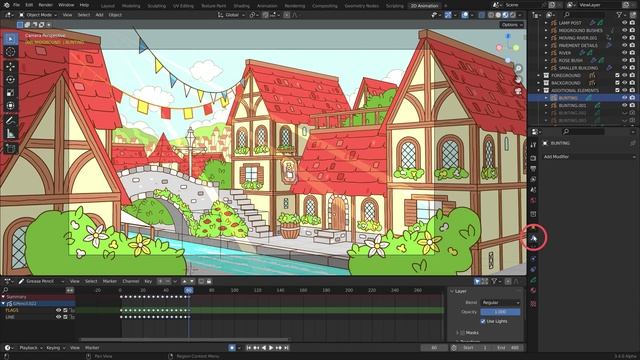This screenshot has width=640, height=360.
Task: Play the animation
Action: click(x=271, y=348)
